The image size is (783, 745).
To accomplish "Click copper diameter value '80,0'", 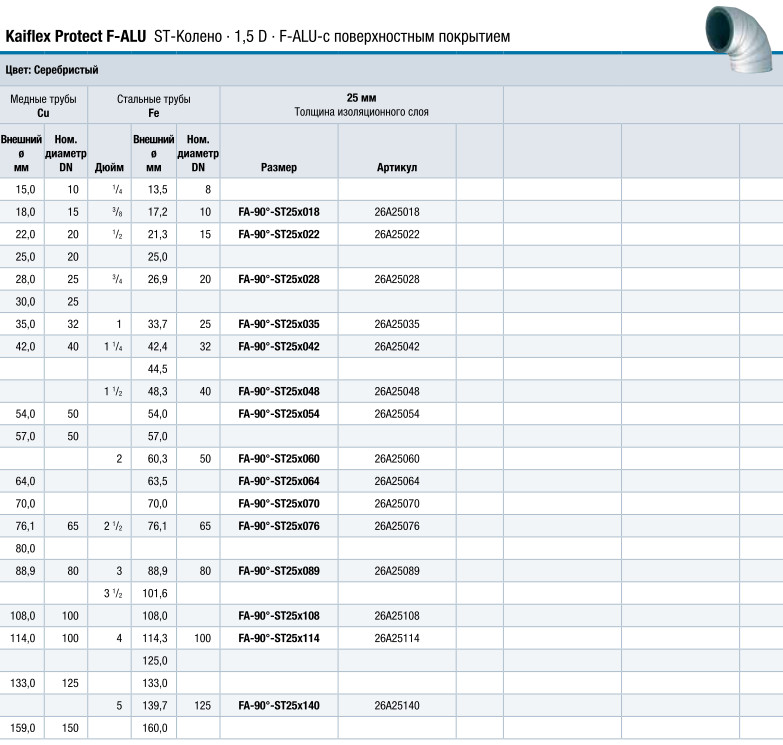I will 25,549.
